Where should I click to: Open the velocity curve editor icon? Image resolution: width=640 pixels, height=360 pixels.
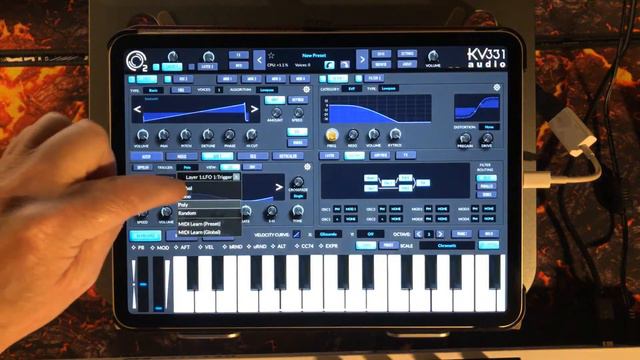(297, 234)
